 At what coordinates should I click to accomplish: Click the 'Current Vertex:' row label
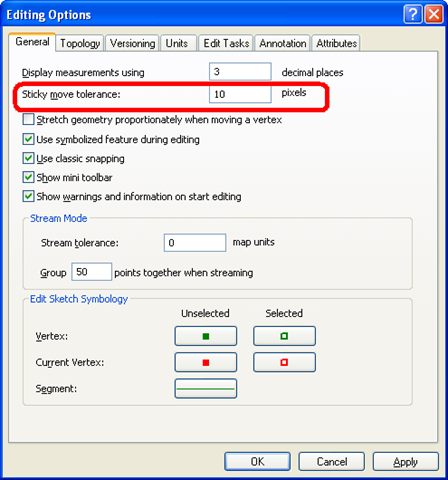tap(70, 362)
